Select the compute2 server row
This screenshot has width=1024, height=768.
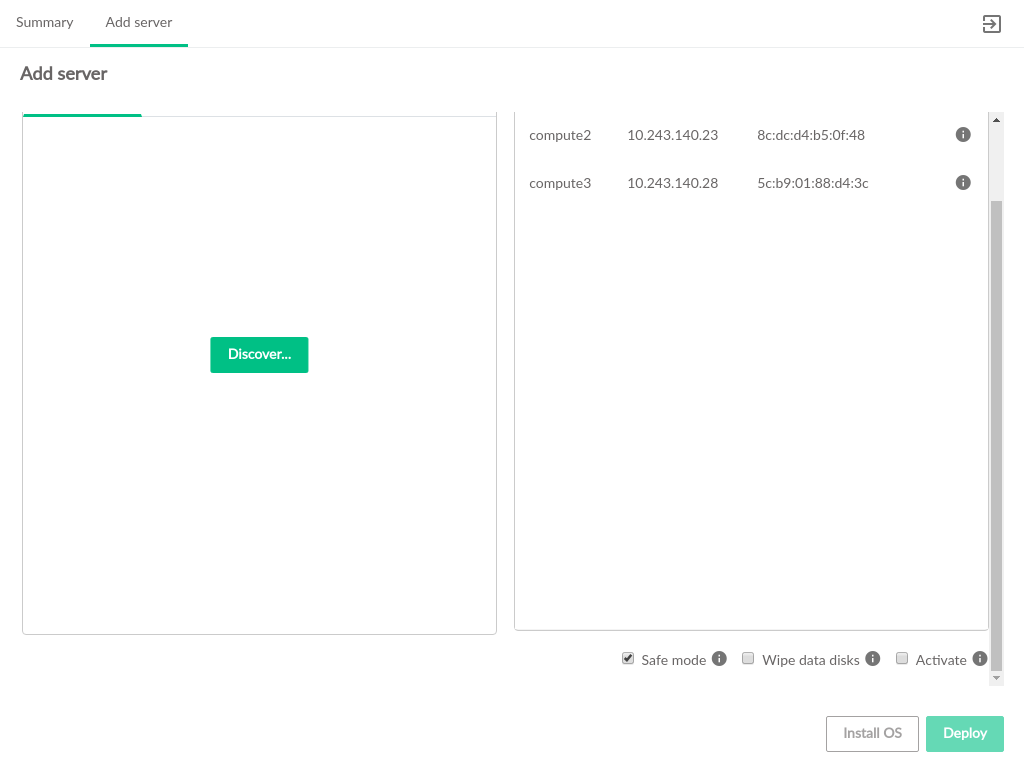(x=560, y=135)
